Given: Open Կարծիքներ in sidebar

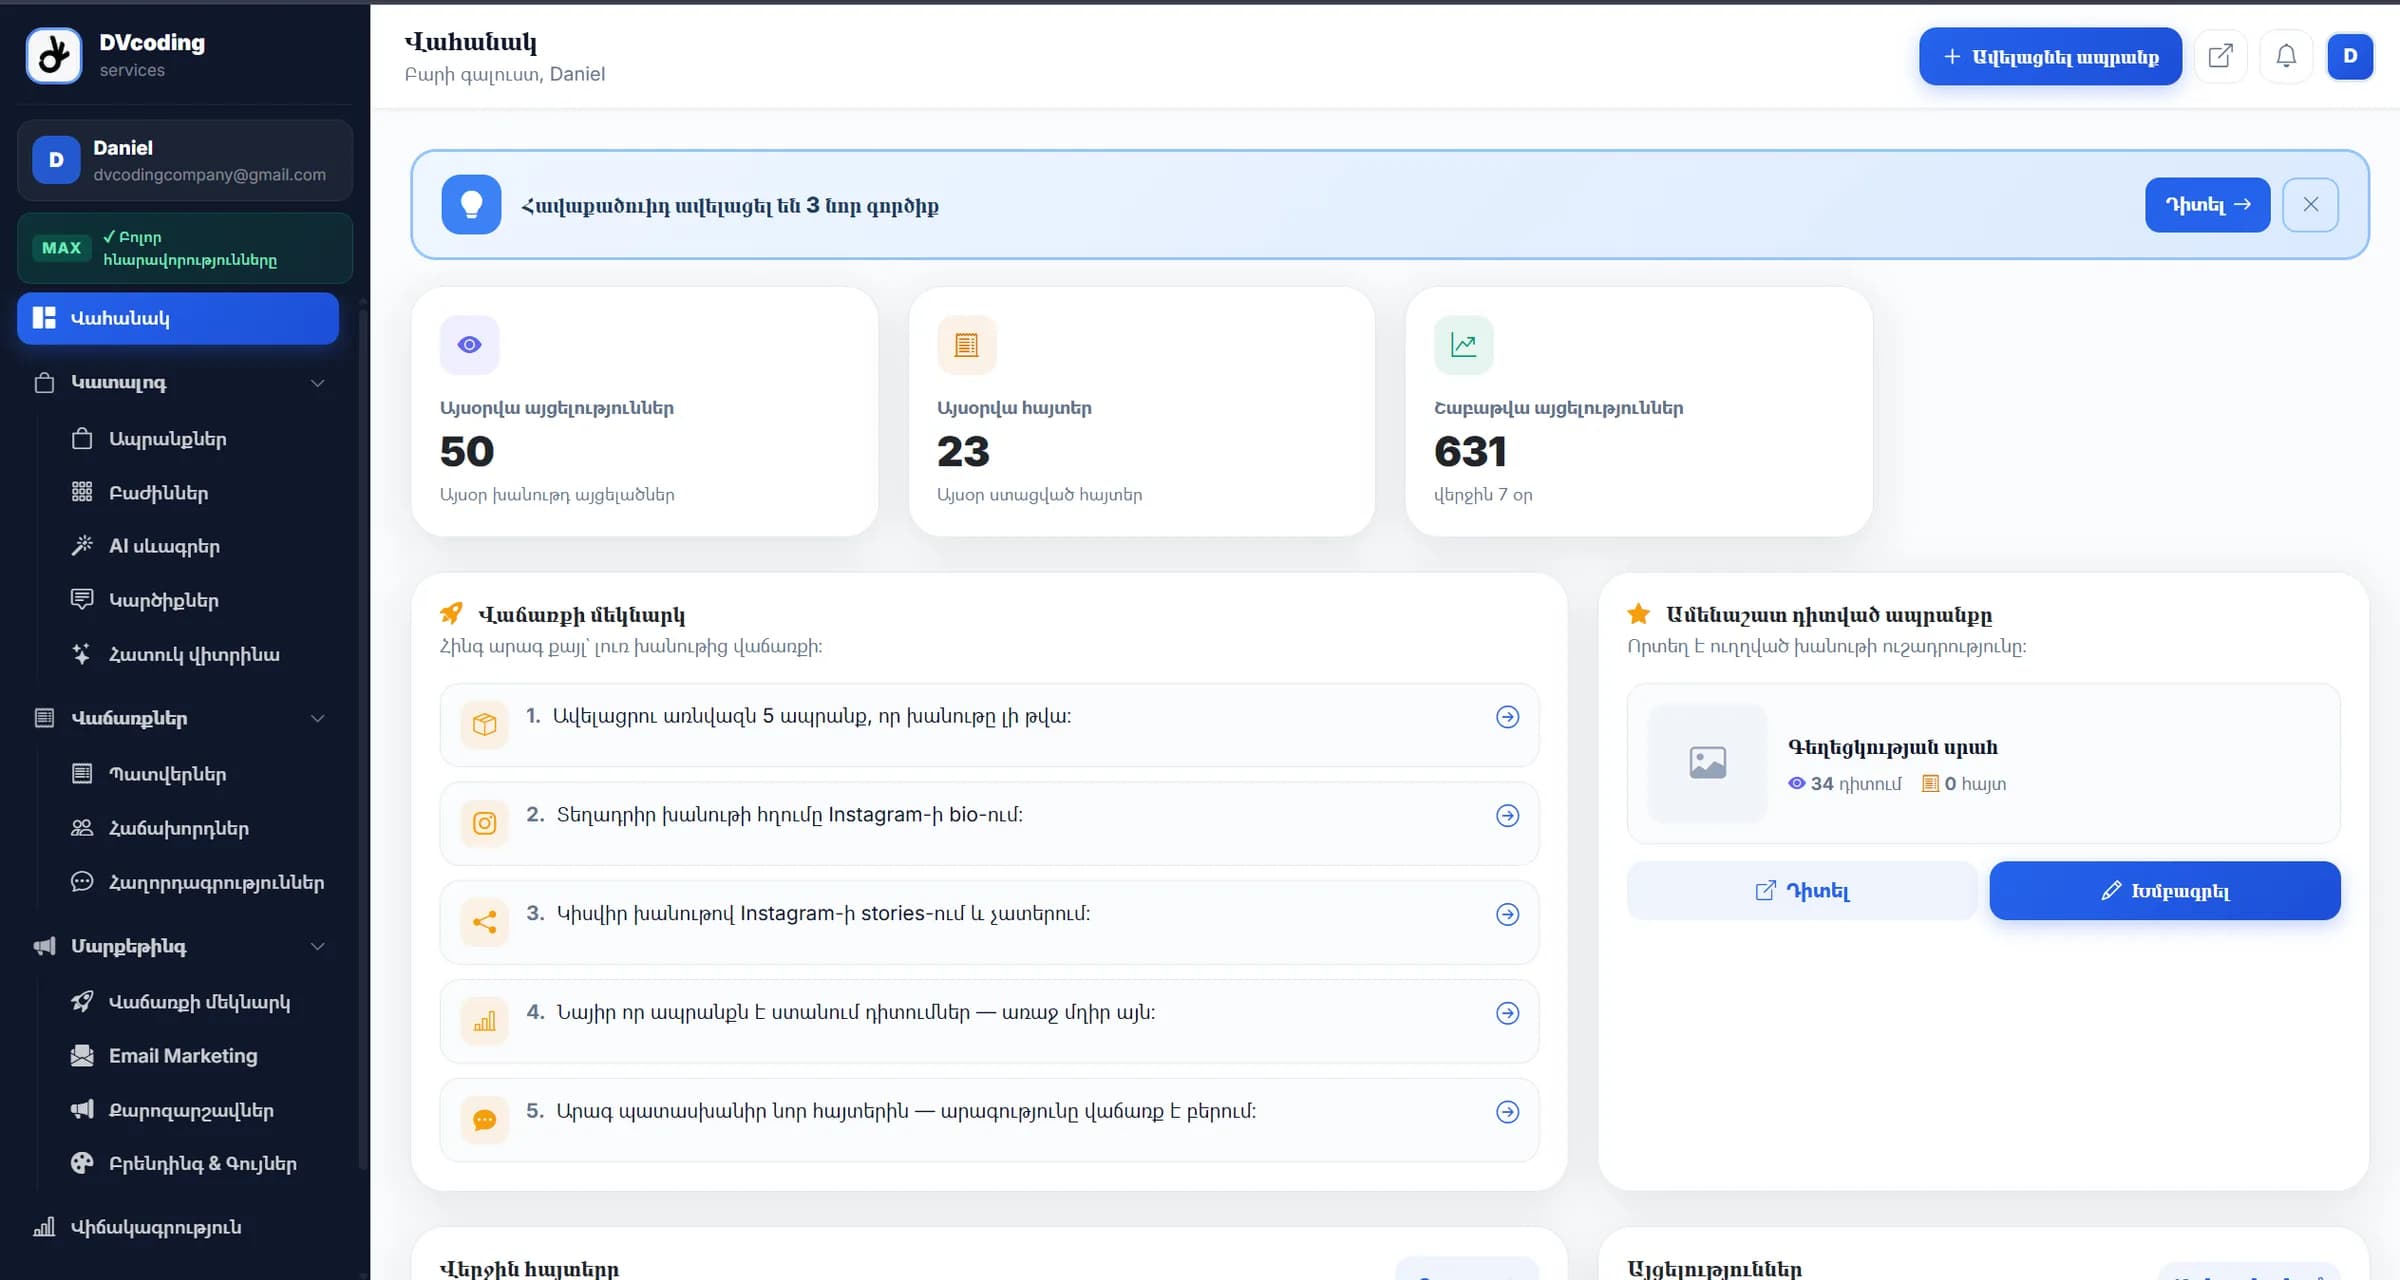Looking at the screenshot, I should pos(163,600).
